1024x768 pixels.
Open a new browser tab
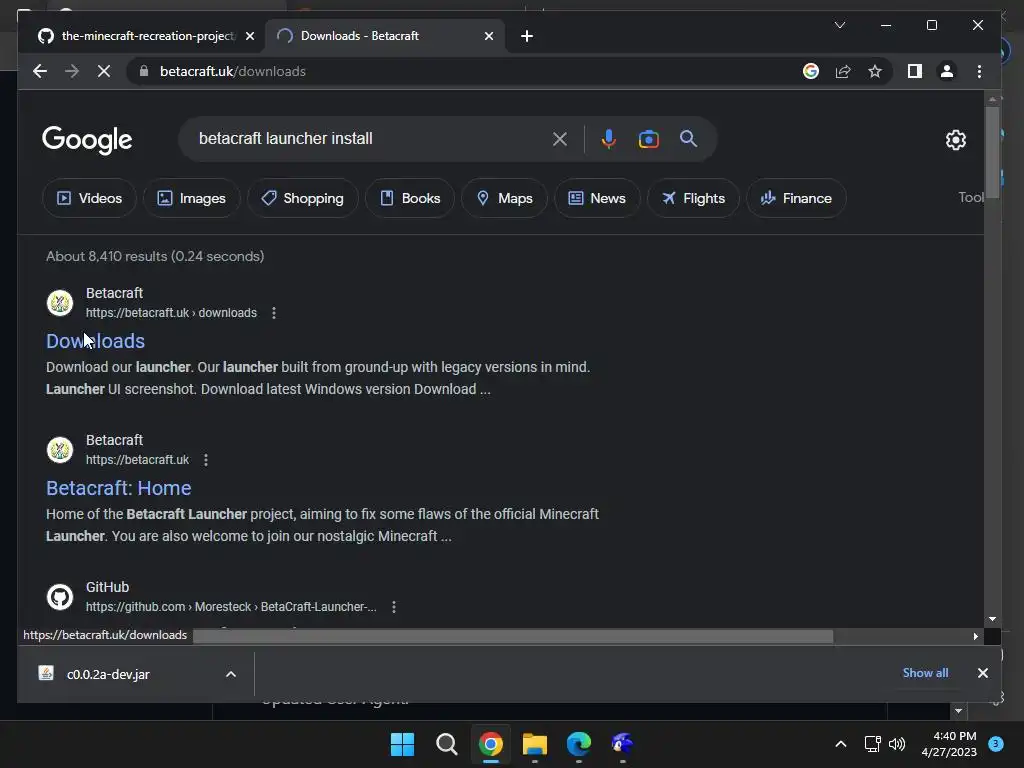coord(527,36)
